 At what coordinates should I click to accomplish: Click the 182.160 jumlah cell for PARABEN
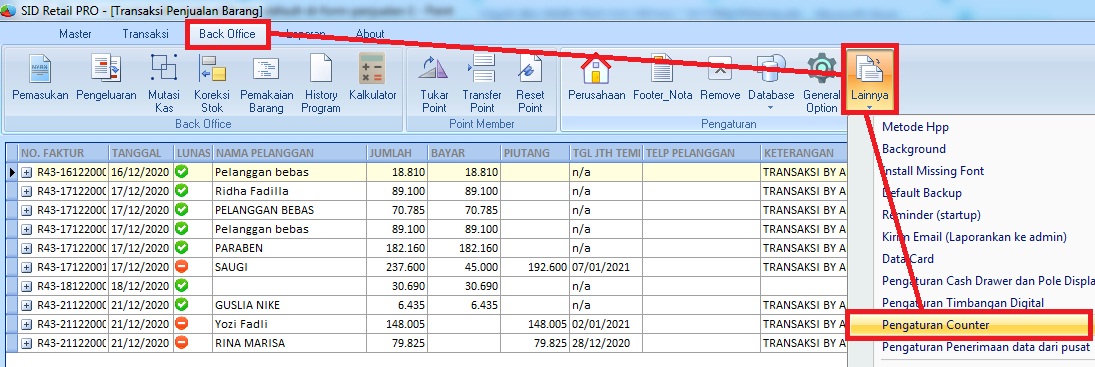[397, 248]
